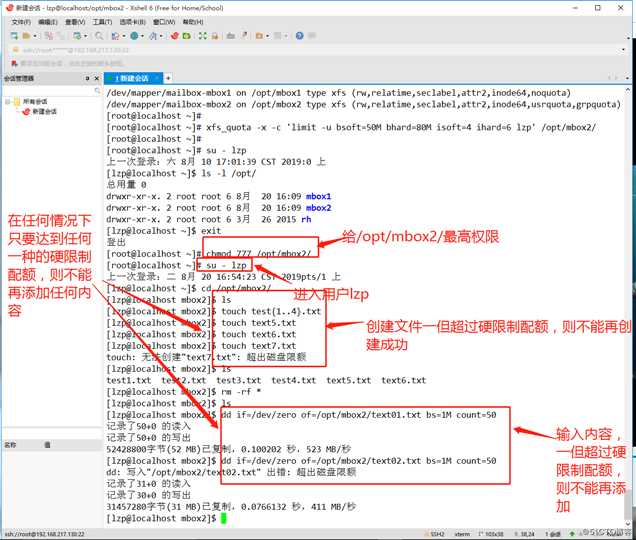Image resolution: width=636 pixels, height=540 pixels.
Task: Close the session manager panel
Action: coord(97,78)
